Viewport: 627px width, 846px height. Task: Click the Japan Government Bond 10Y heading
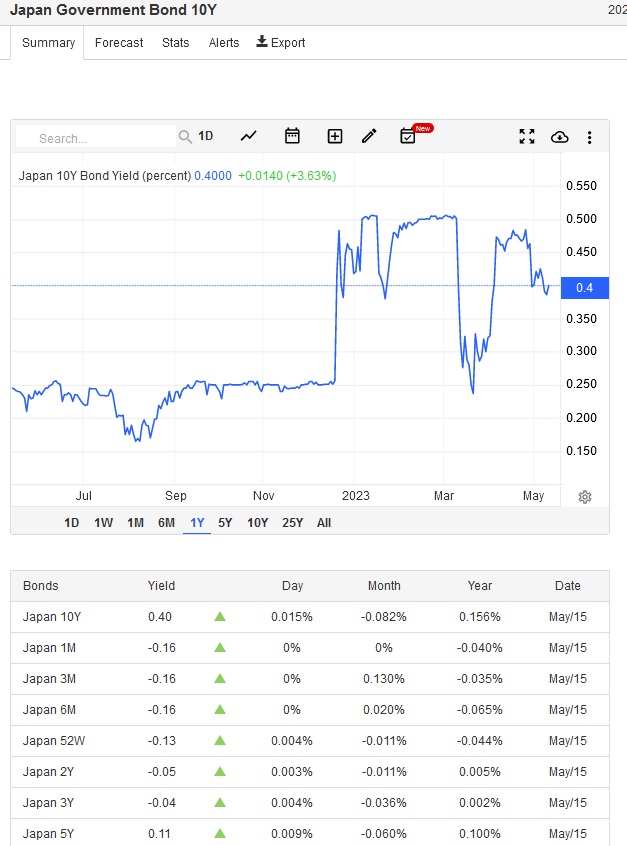113,10
